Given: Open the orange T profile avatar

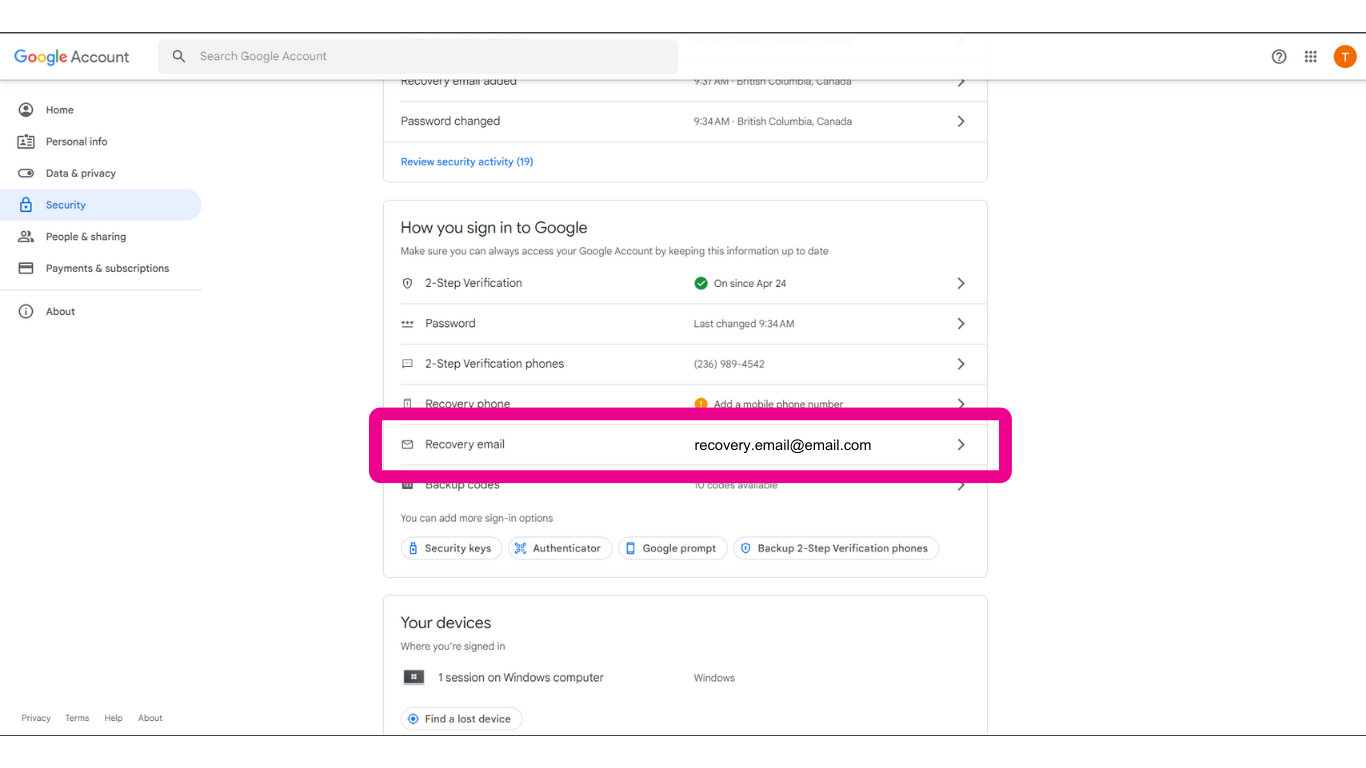Looking at the screenshot, I should [x=1345, y=57].
